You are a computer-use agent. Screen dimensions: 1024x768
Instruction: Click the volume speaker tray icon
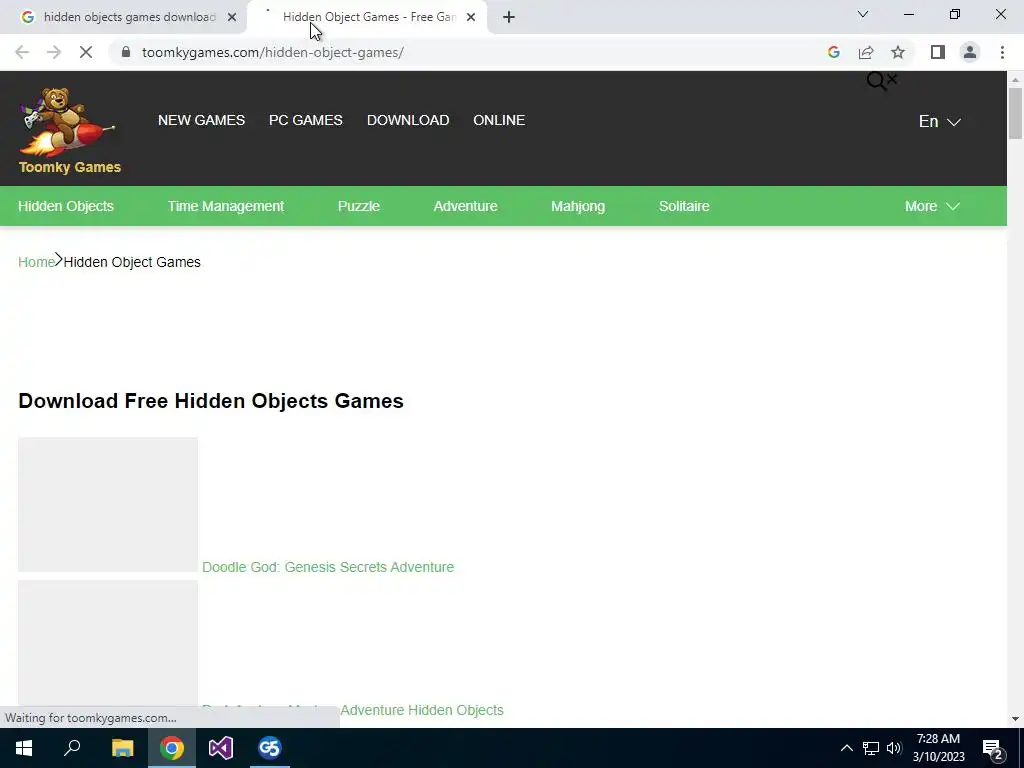[894, 748]
